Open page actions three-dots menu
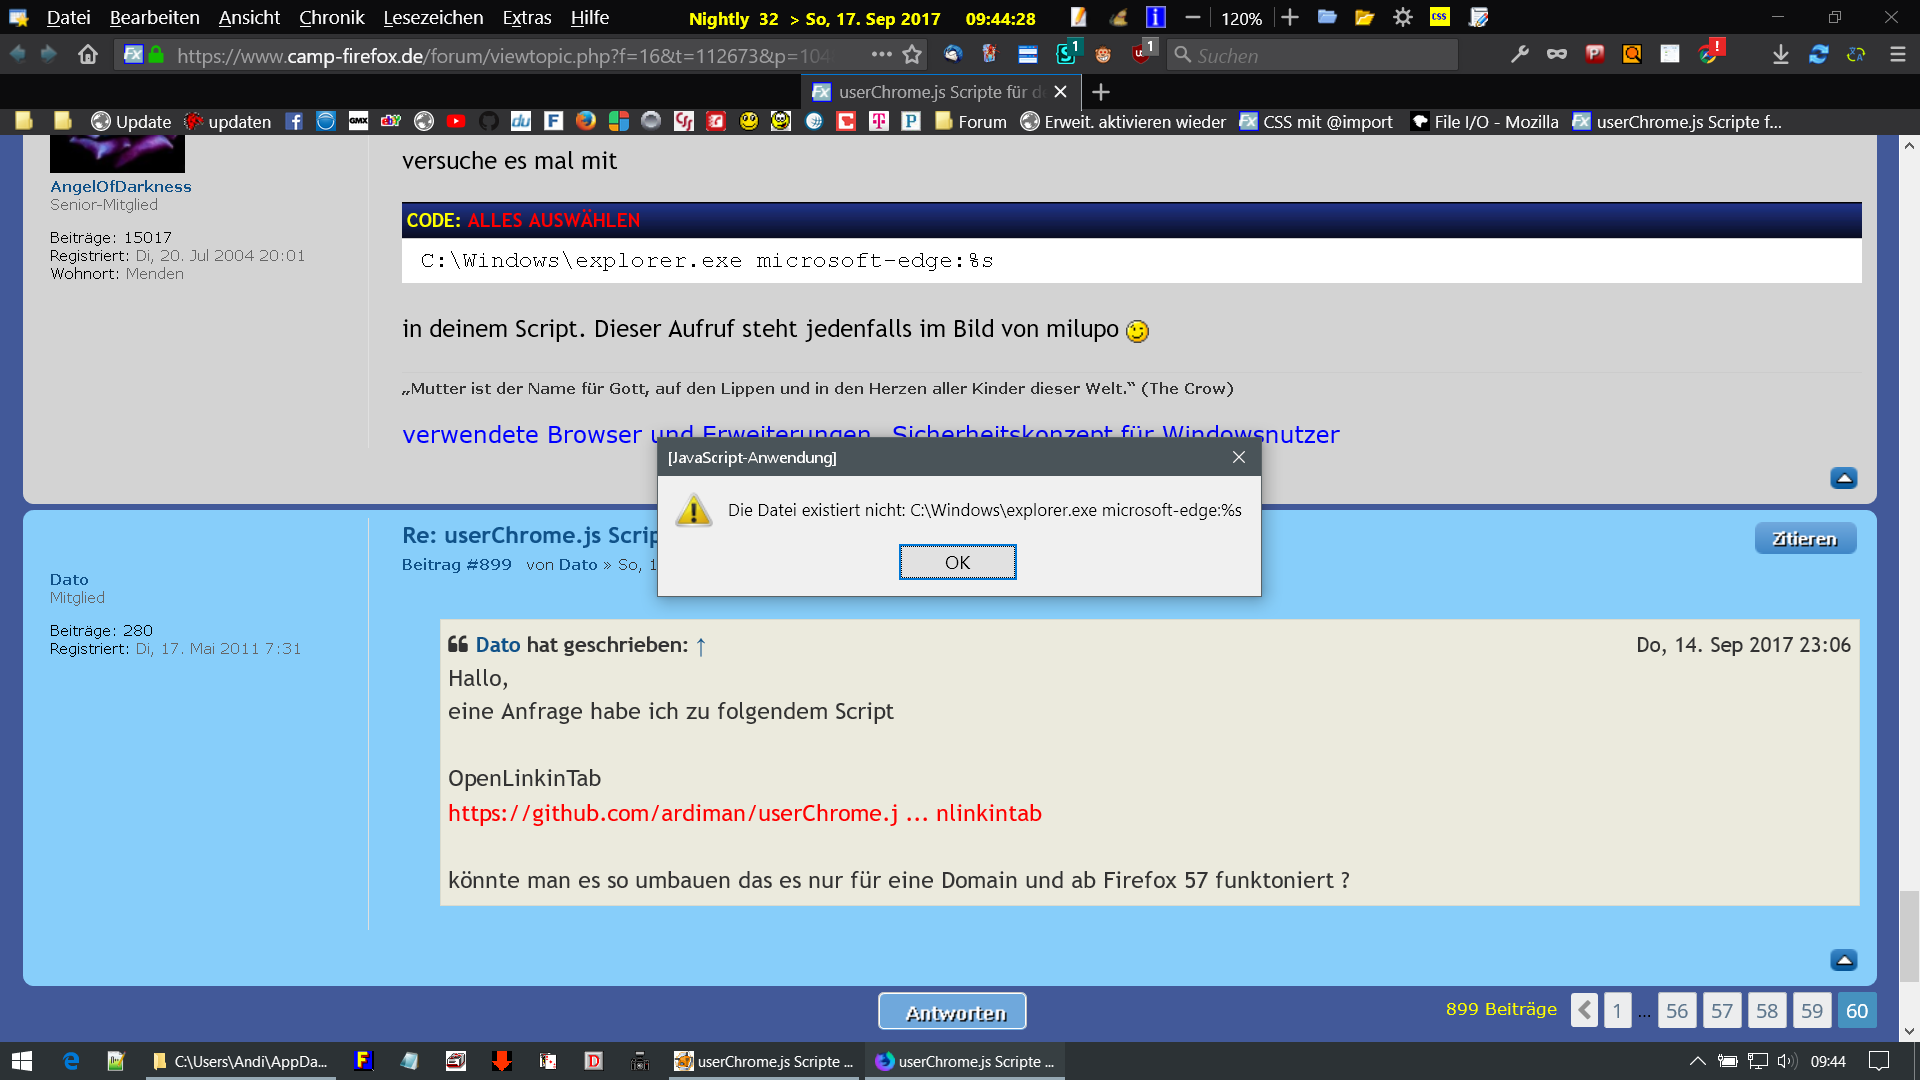Screen dimensions: 1920x1080 (881, 55)
